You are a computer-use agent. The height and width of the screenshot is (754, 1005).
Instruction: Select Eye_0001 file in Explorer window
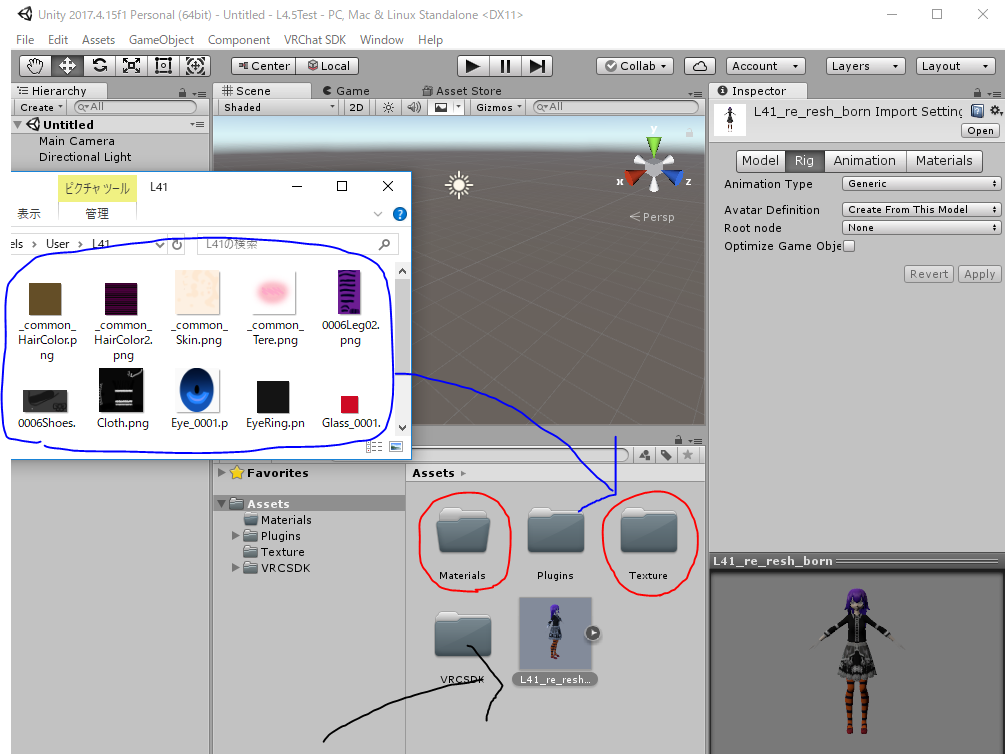(199, 399)
